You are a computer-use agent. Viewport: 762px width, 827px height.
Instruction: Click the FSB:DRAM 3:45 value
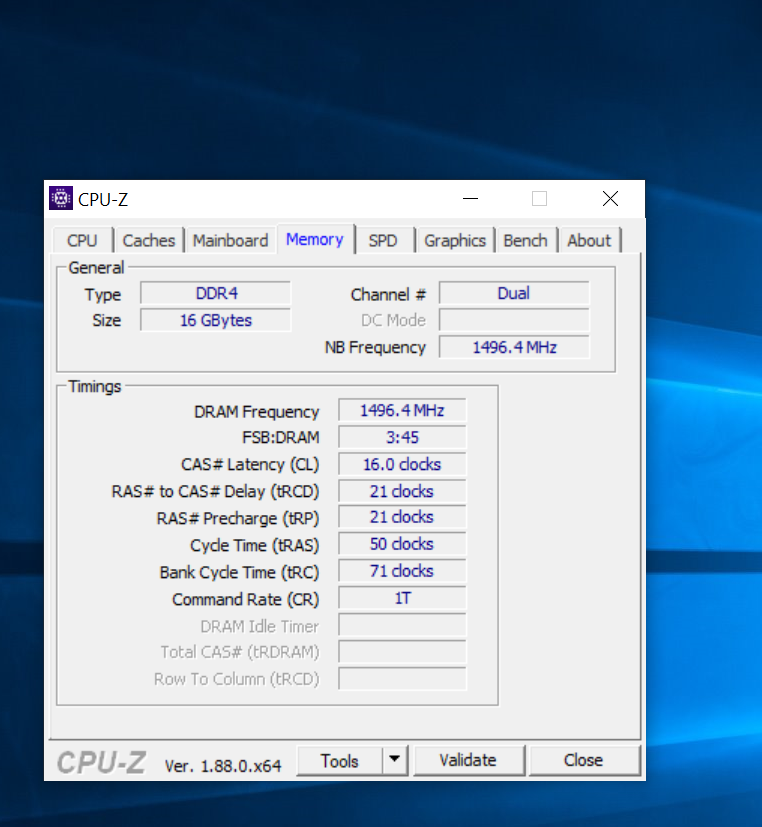[402, 437]
